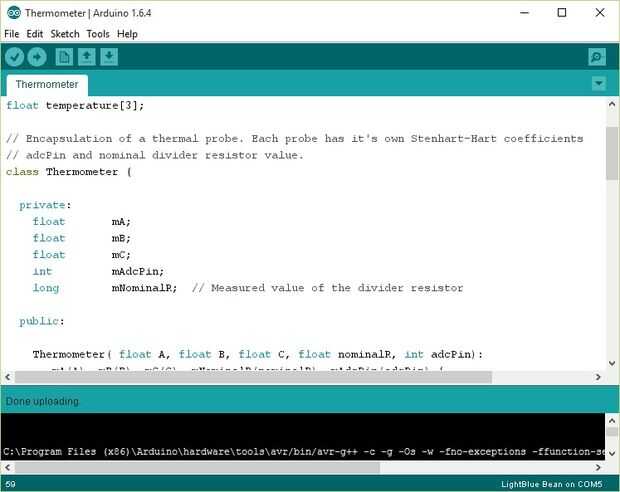Image resolution: width=620 pixels, height=492 pixels.
Task: Click the editor horizontal scrollbar thumb
Action: pyautogui.click(x=253, y=377)
